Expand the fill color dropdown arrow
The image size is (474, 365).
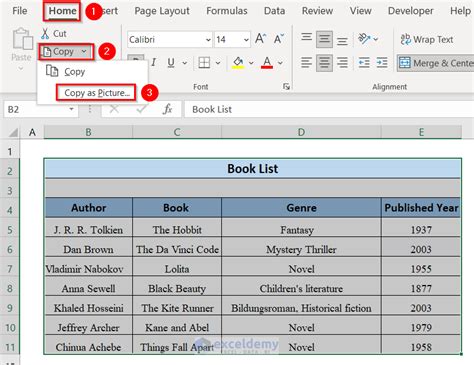(251, 63)
